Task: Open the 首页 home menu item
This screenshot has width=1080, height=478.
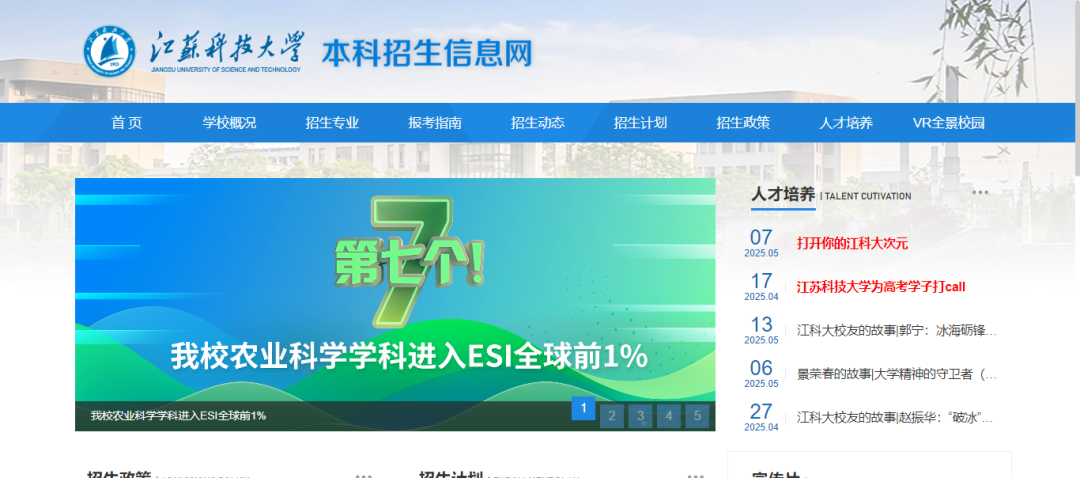Action: (x=127, y=123)
